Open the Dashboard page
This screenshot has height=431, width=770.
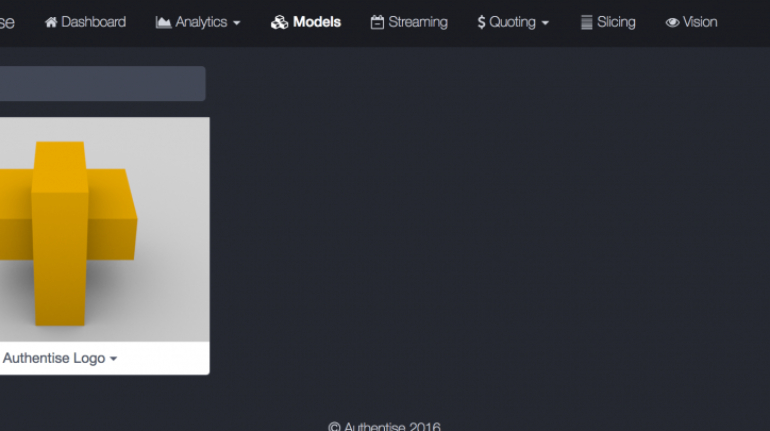click(x=85, y=22)
